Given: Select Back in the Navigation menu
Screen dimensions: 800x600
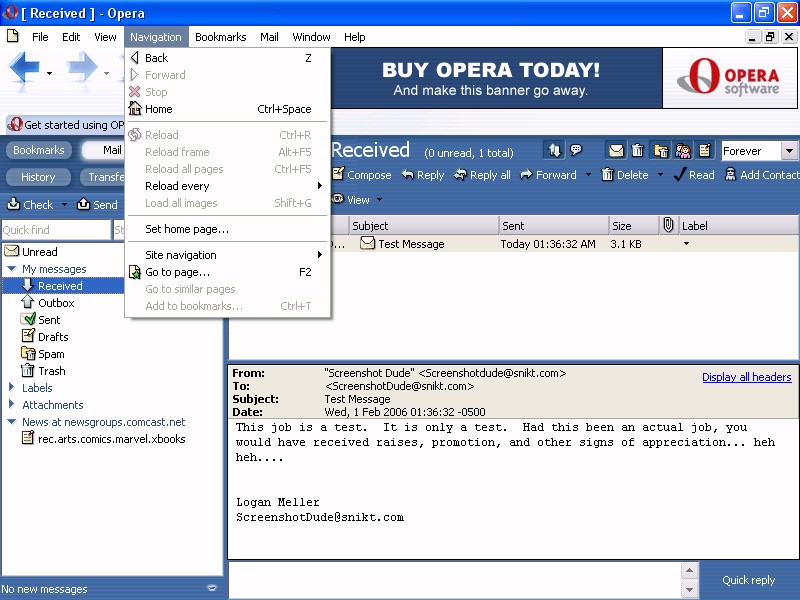Looking at the screenshot, I should point(228,58).
